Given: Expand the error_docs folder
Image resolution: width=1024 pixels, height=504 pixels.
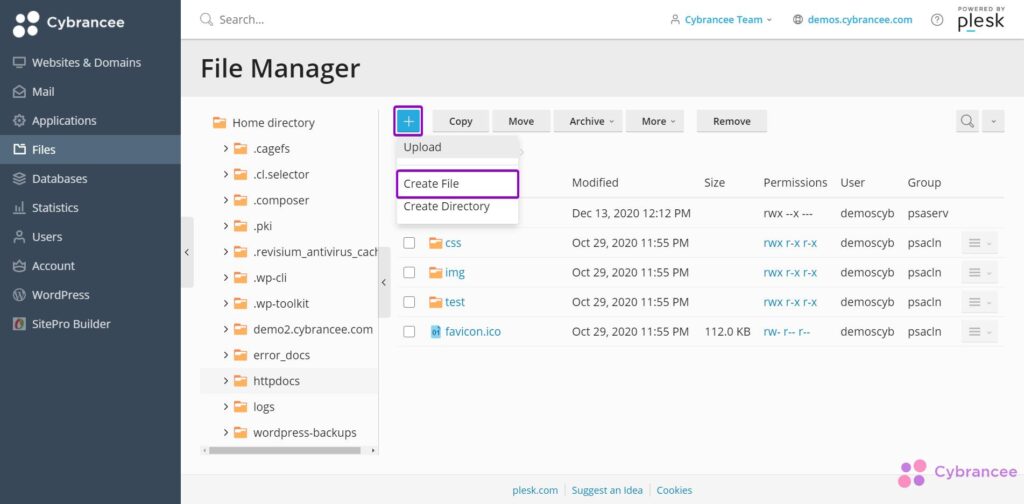Looking at the screenshot, I should [226, 355].
